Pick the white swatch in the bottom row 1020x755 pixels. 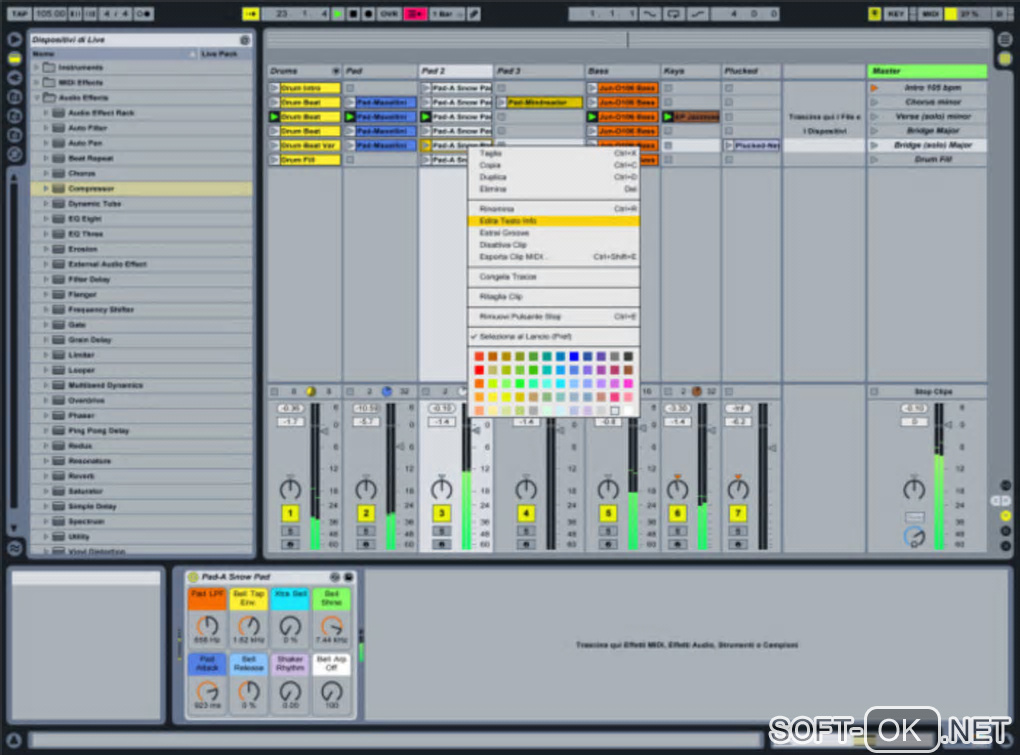(628, 410)
